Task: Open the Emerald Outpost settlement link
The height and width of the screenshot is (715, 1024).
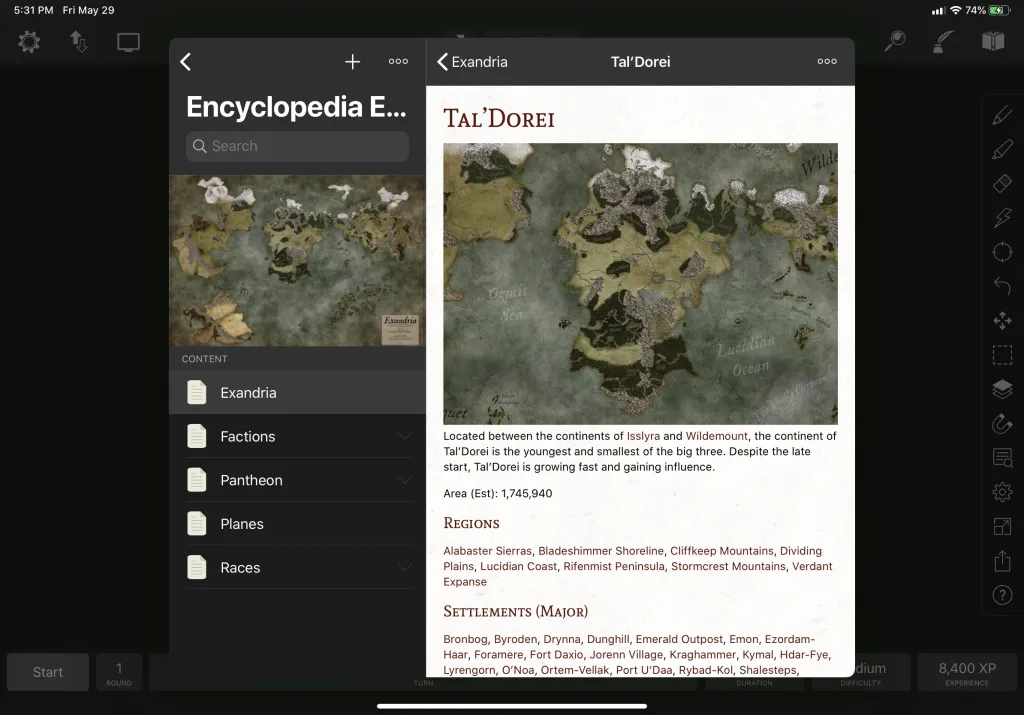Action: coord(679,639)
